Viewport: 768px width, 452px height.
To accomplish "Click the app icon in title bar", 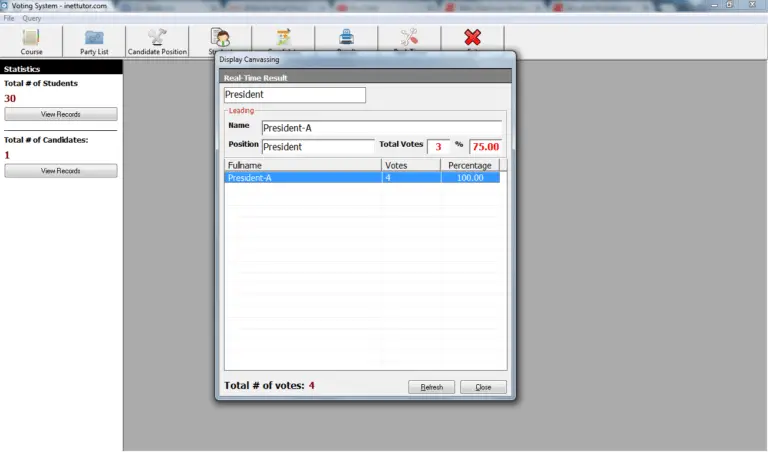I will point(4,5).
